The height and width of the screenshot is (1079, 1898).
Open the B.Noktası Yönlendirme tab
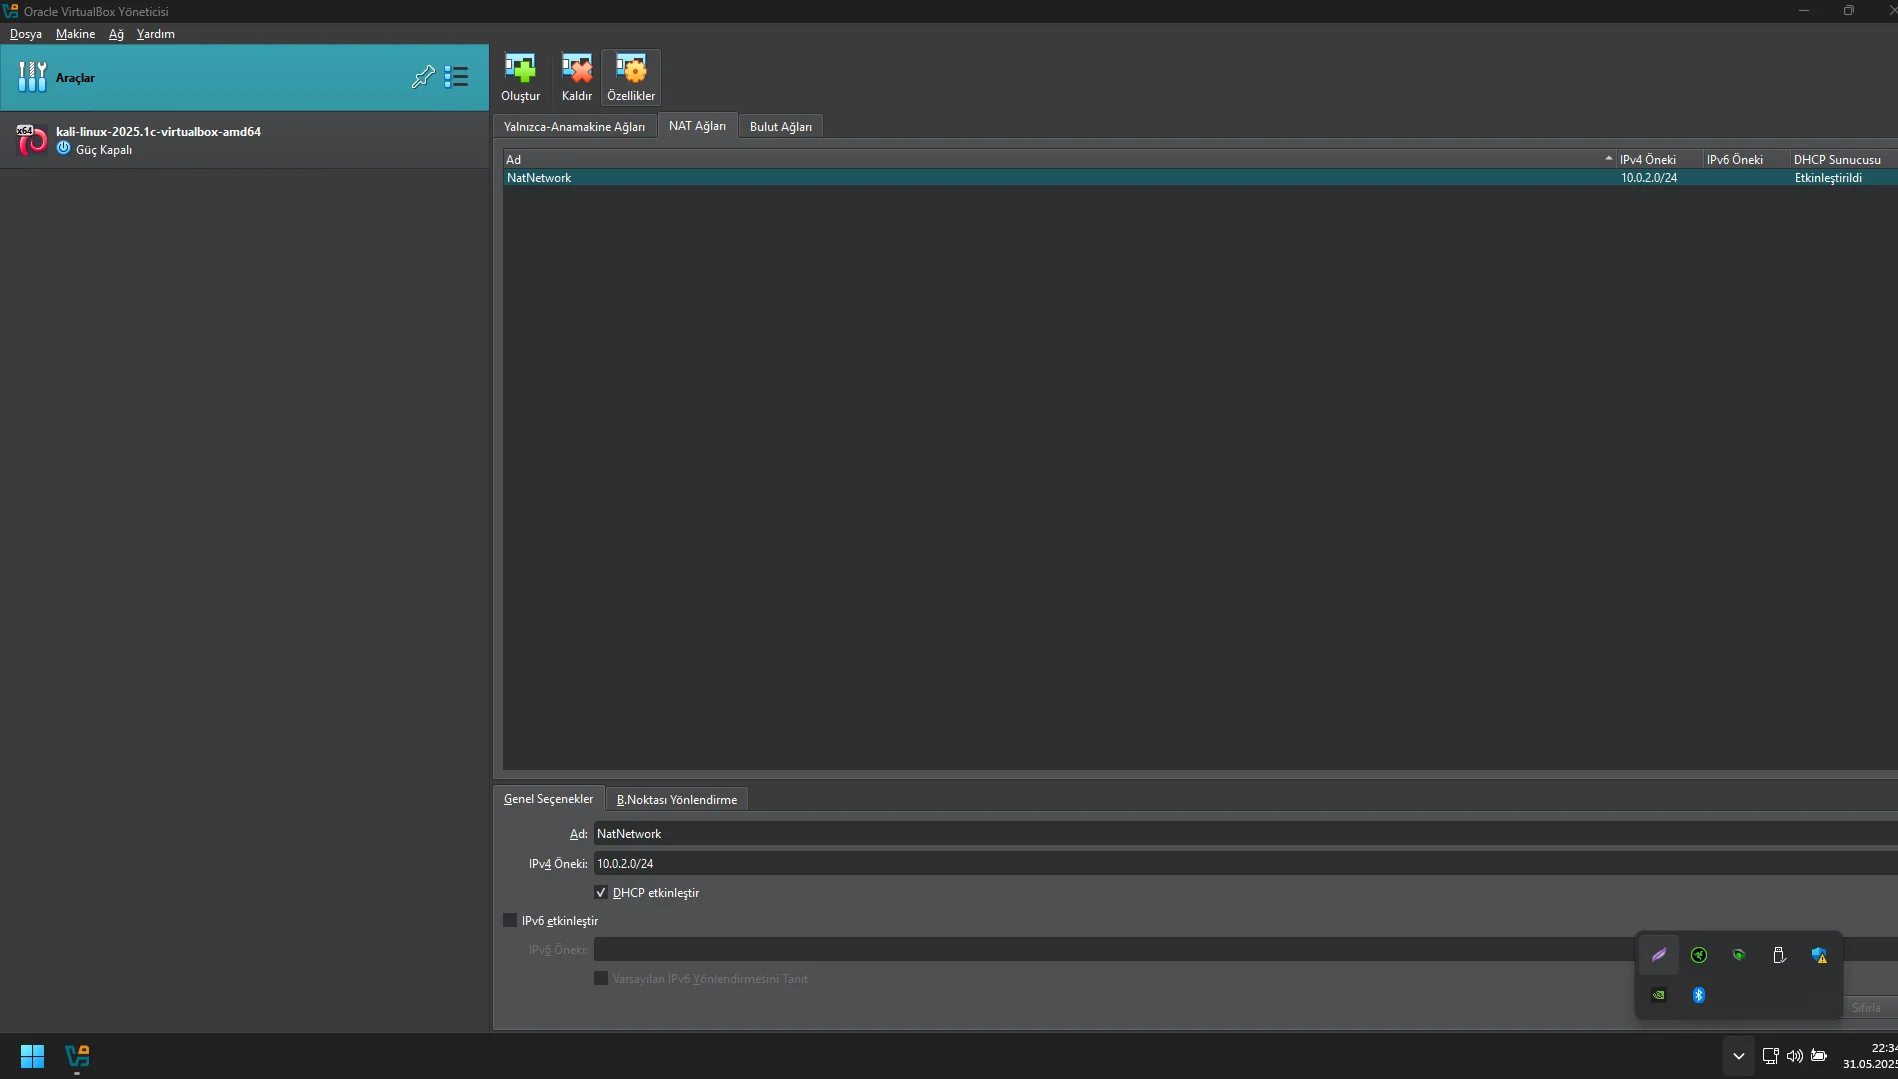coord(676,800)
